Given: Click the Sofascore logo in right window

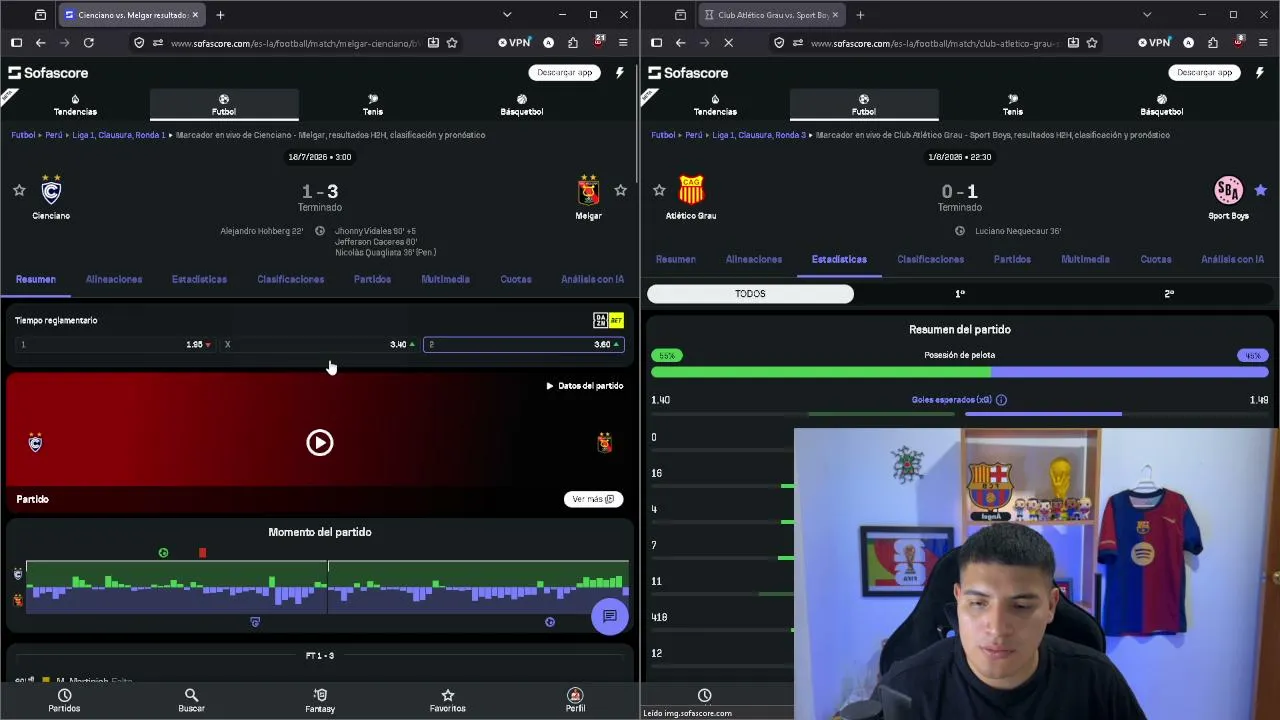Looking at the screenshot, I should click(688, 73).
